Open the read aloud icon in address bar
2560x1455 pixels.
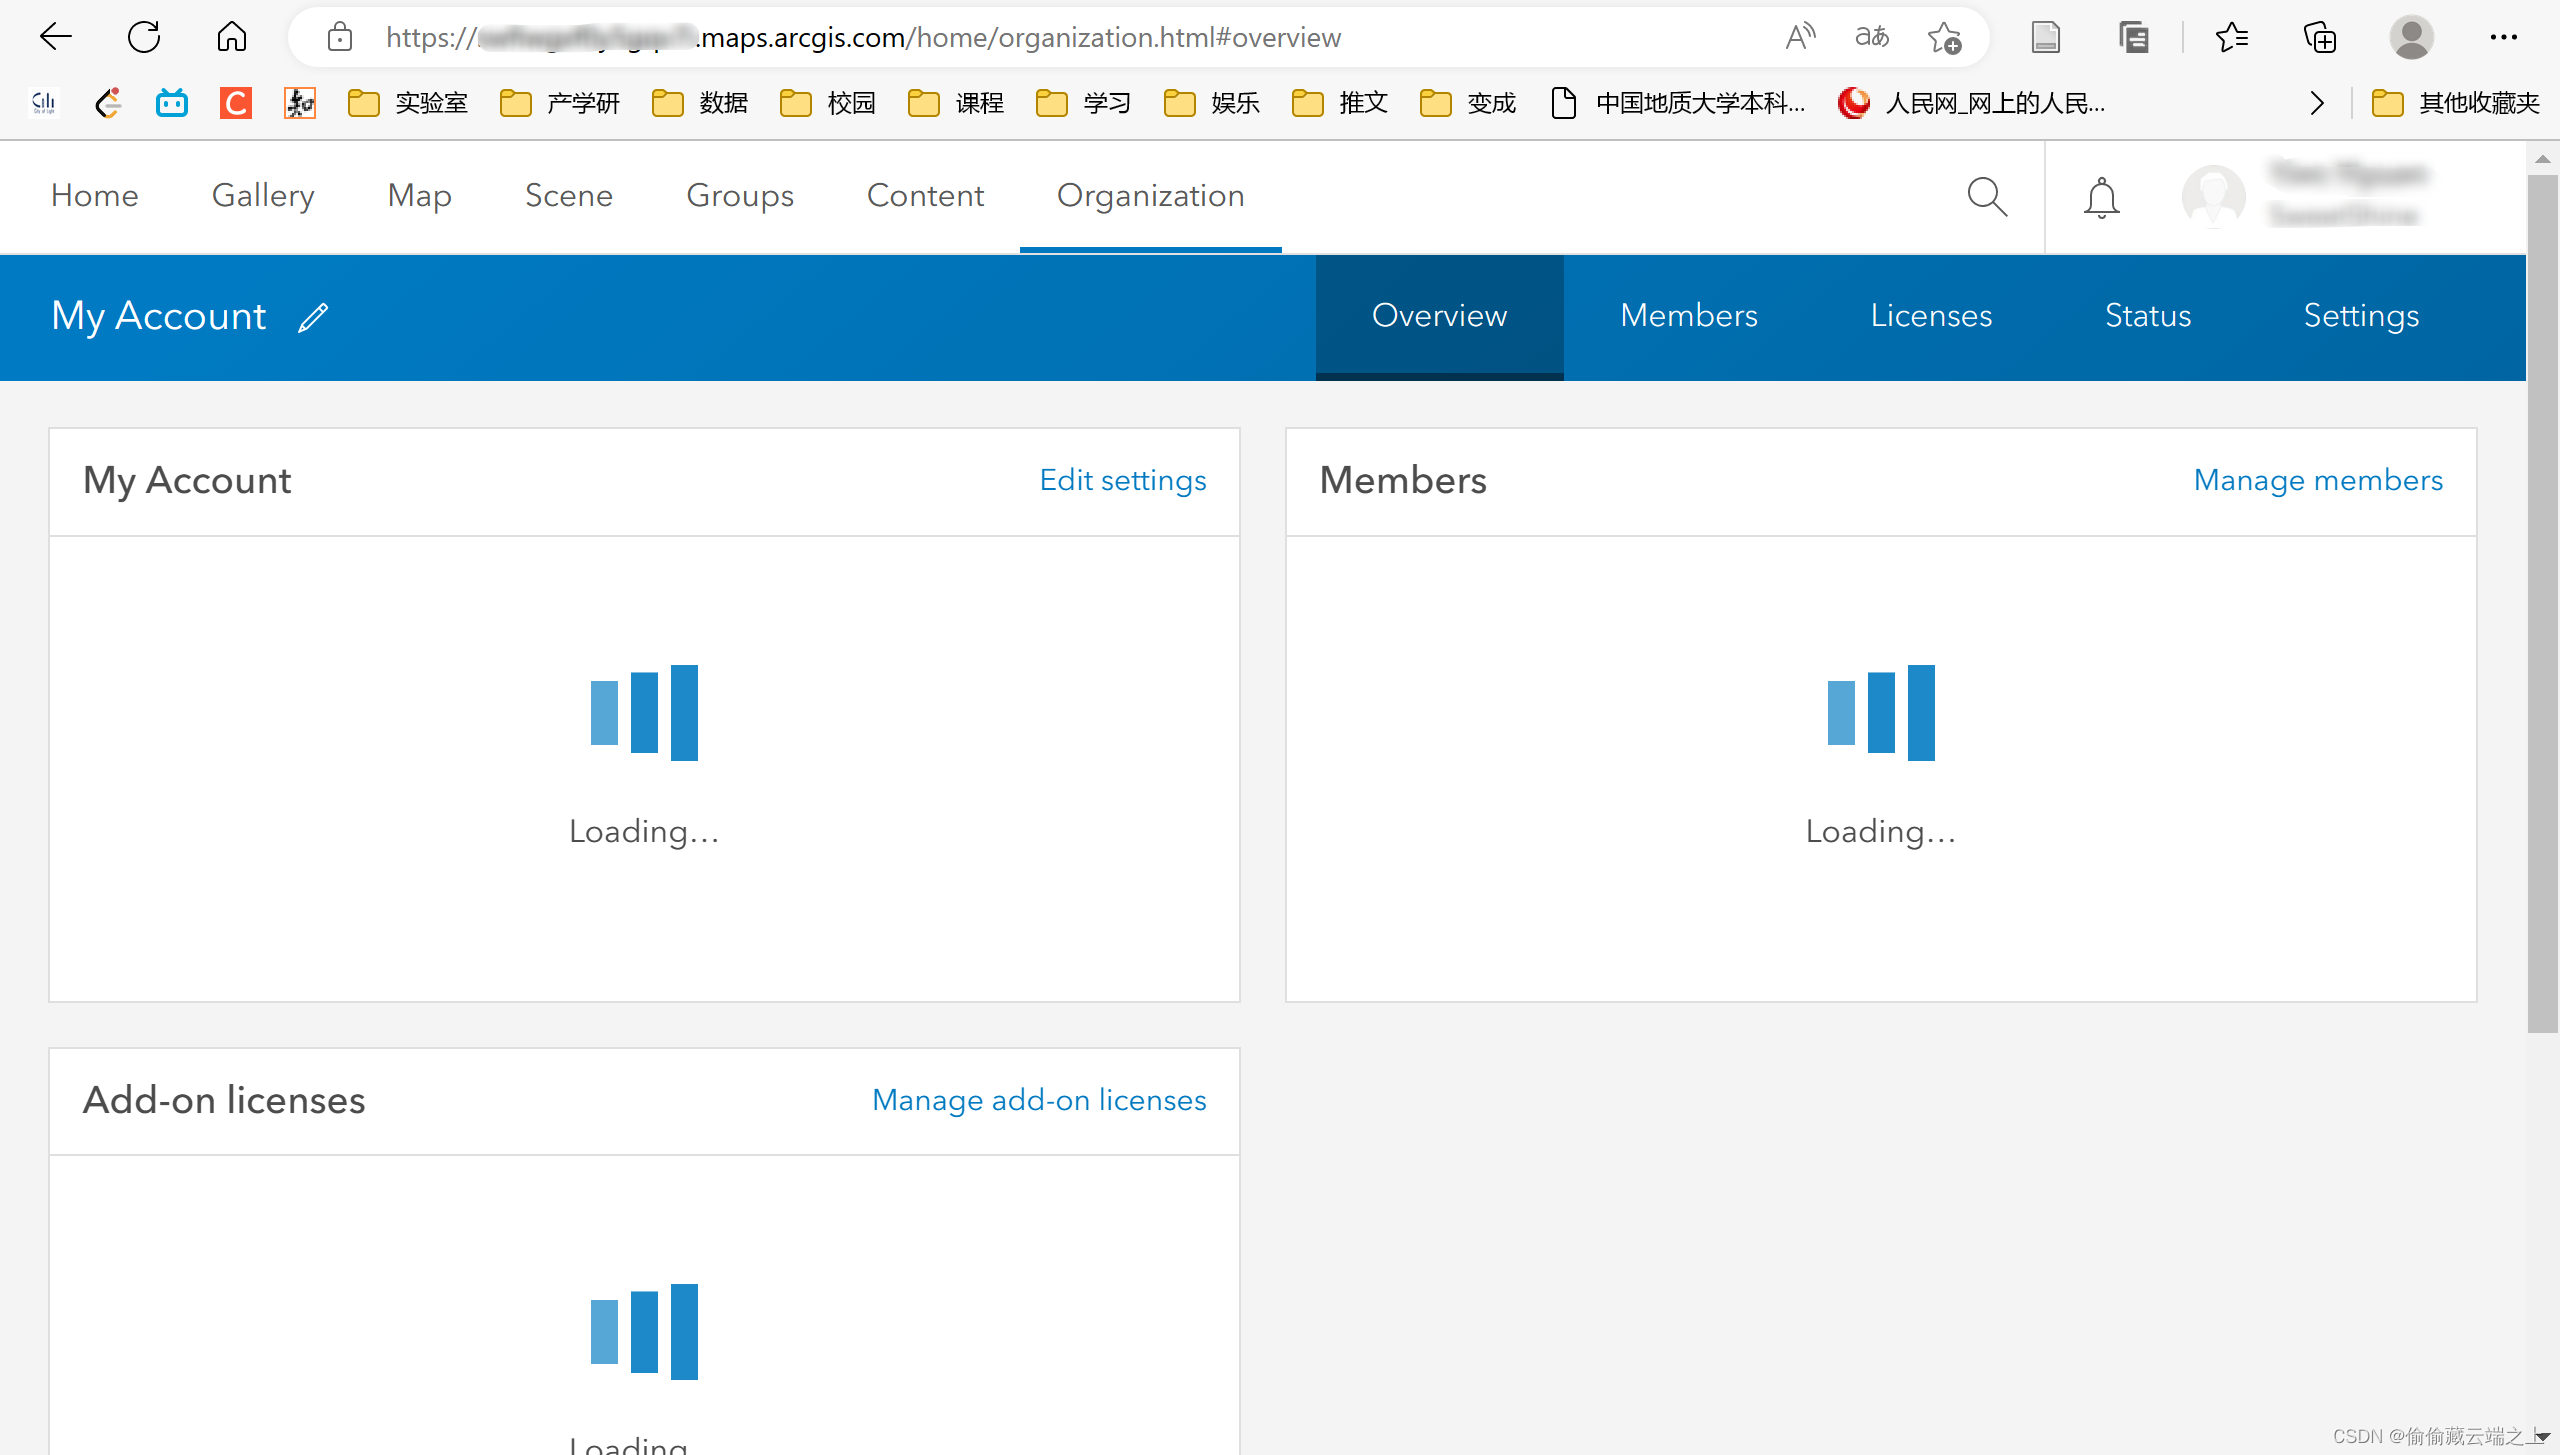pyautogui.click(x=1800, y=37)
